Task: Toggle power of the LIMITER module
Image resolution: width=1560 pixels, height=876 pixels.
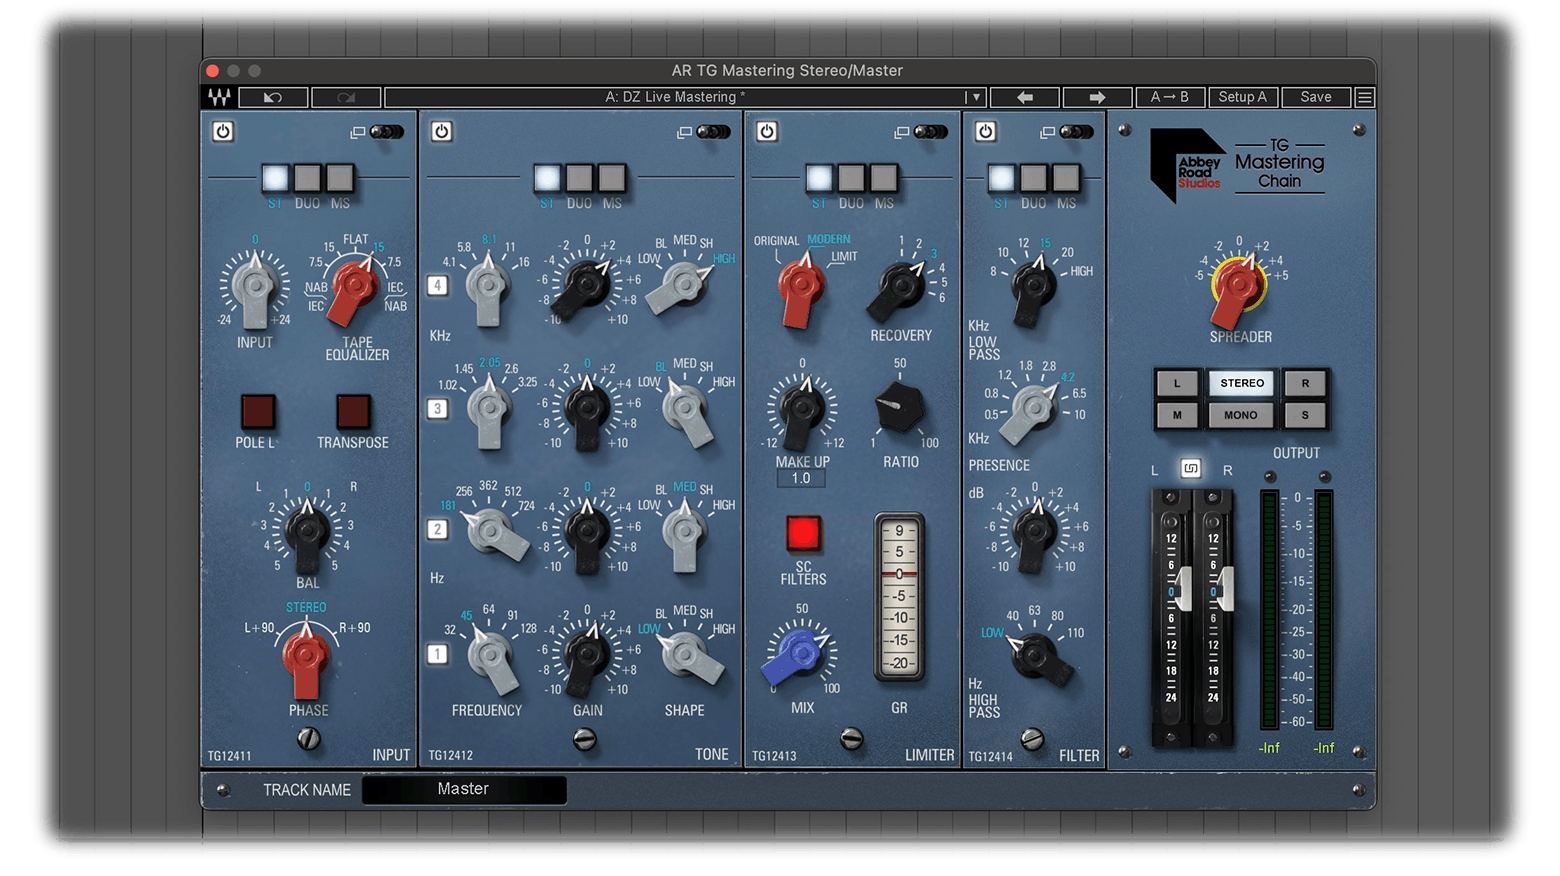Action: pos(767,132)
